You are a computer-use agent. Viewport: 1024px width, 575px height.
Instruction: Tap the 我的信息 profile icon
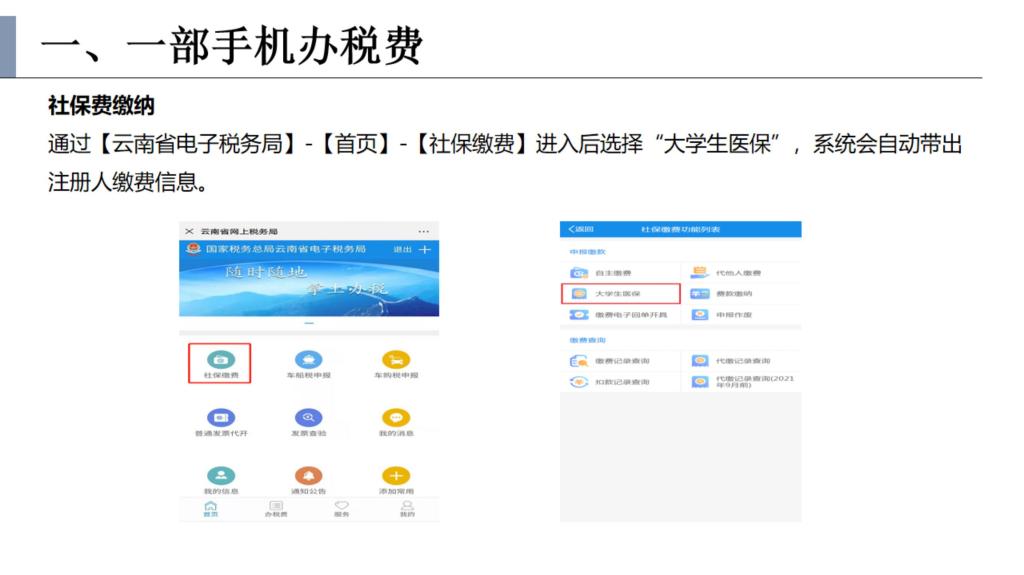220,476
